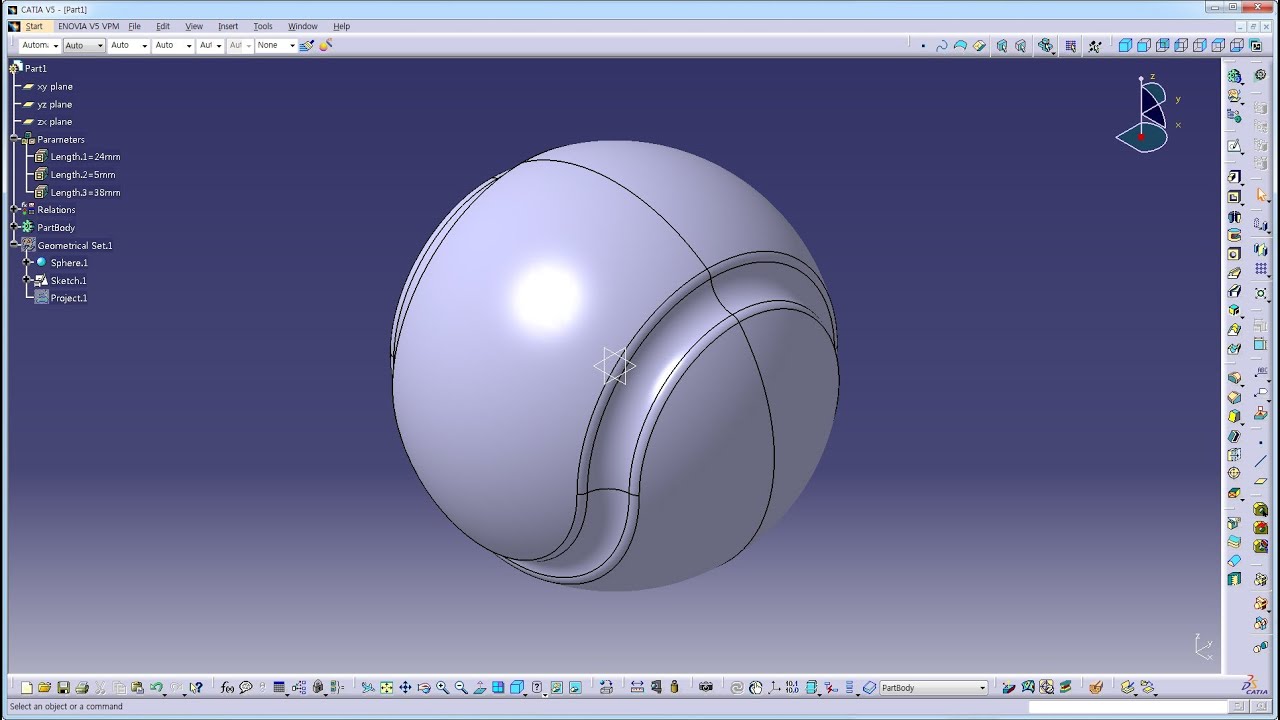Collapse the Geometrical Set.1 node
Viewport: 1280px width, 720px height.
tap(15, 245)
